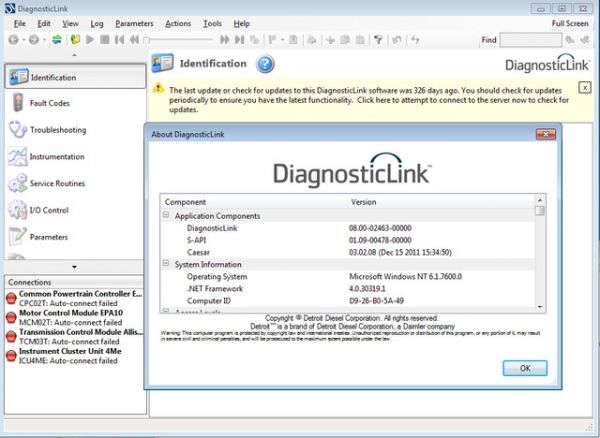Select Parameters in the sidebar
Viewport: 600px width, 438px height.
point(48,237)
